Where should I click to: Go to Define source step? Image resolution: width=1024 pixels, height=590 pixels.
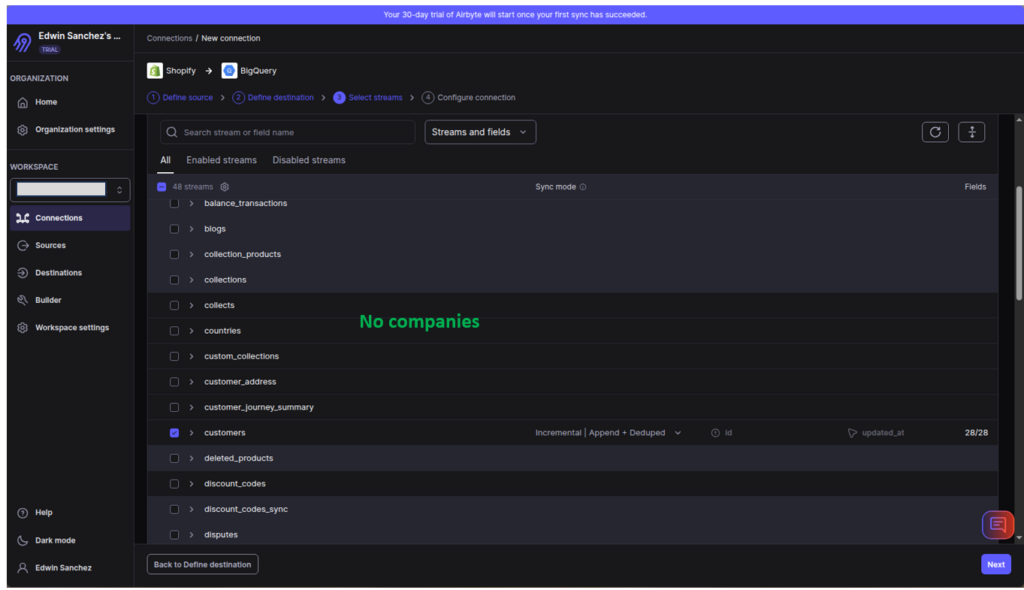180,97
